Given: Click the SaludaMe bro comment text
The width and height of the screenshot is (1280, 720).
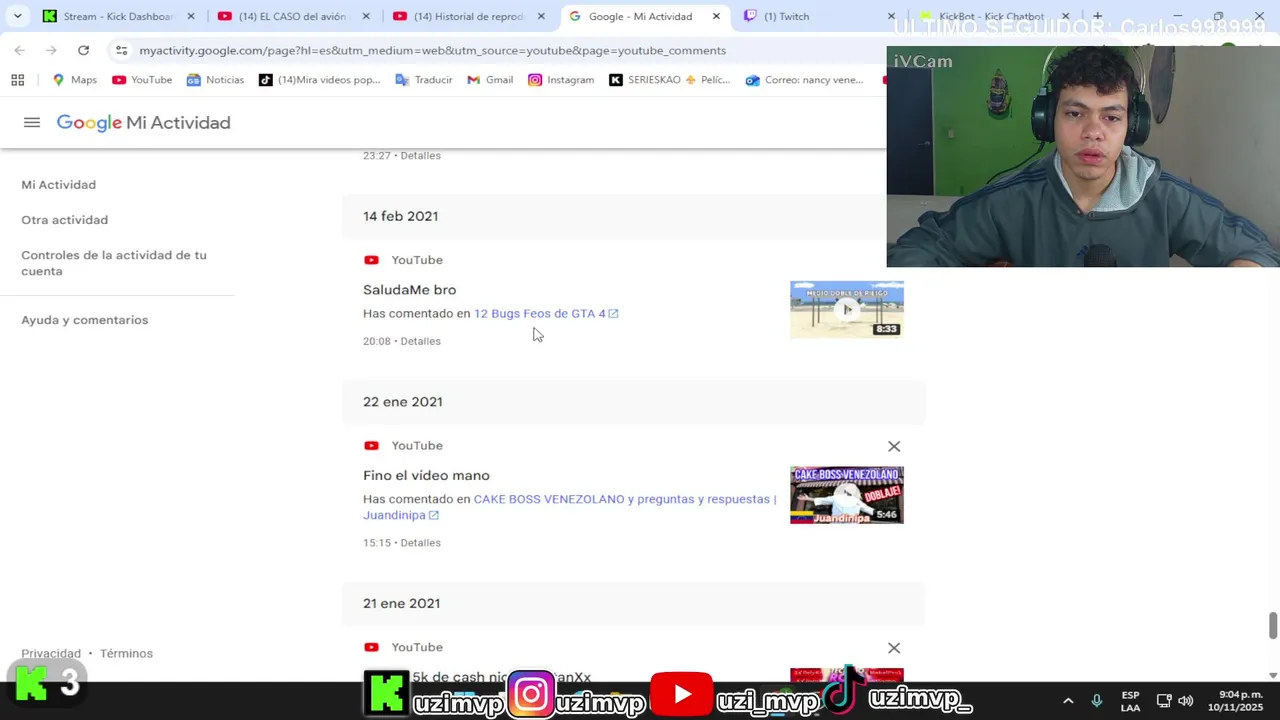Looking at the screenshot, I should click(x=409, y=289).
